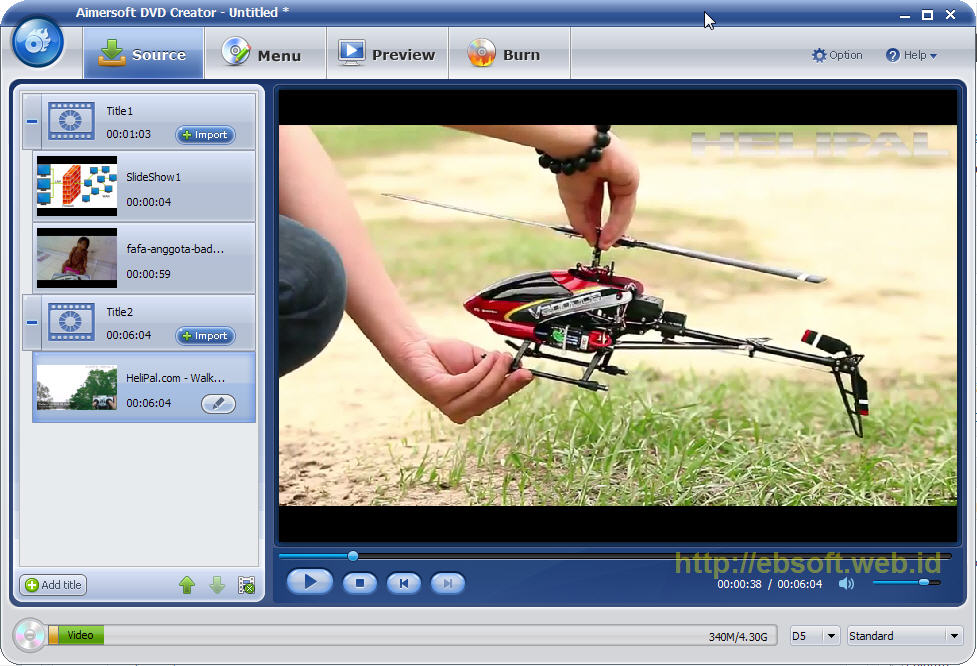Click the 340M/4.30G capacity readout
The image size is (977, 666).
tap(738, 636)
